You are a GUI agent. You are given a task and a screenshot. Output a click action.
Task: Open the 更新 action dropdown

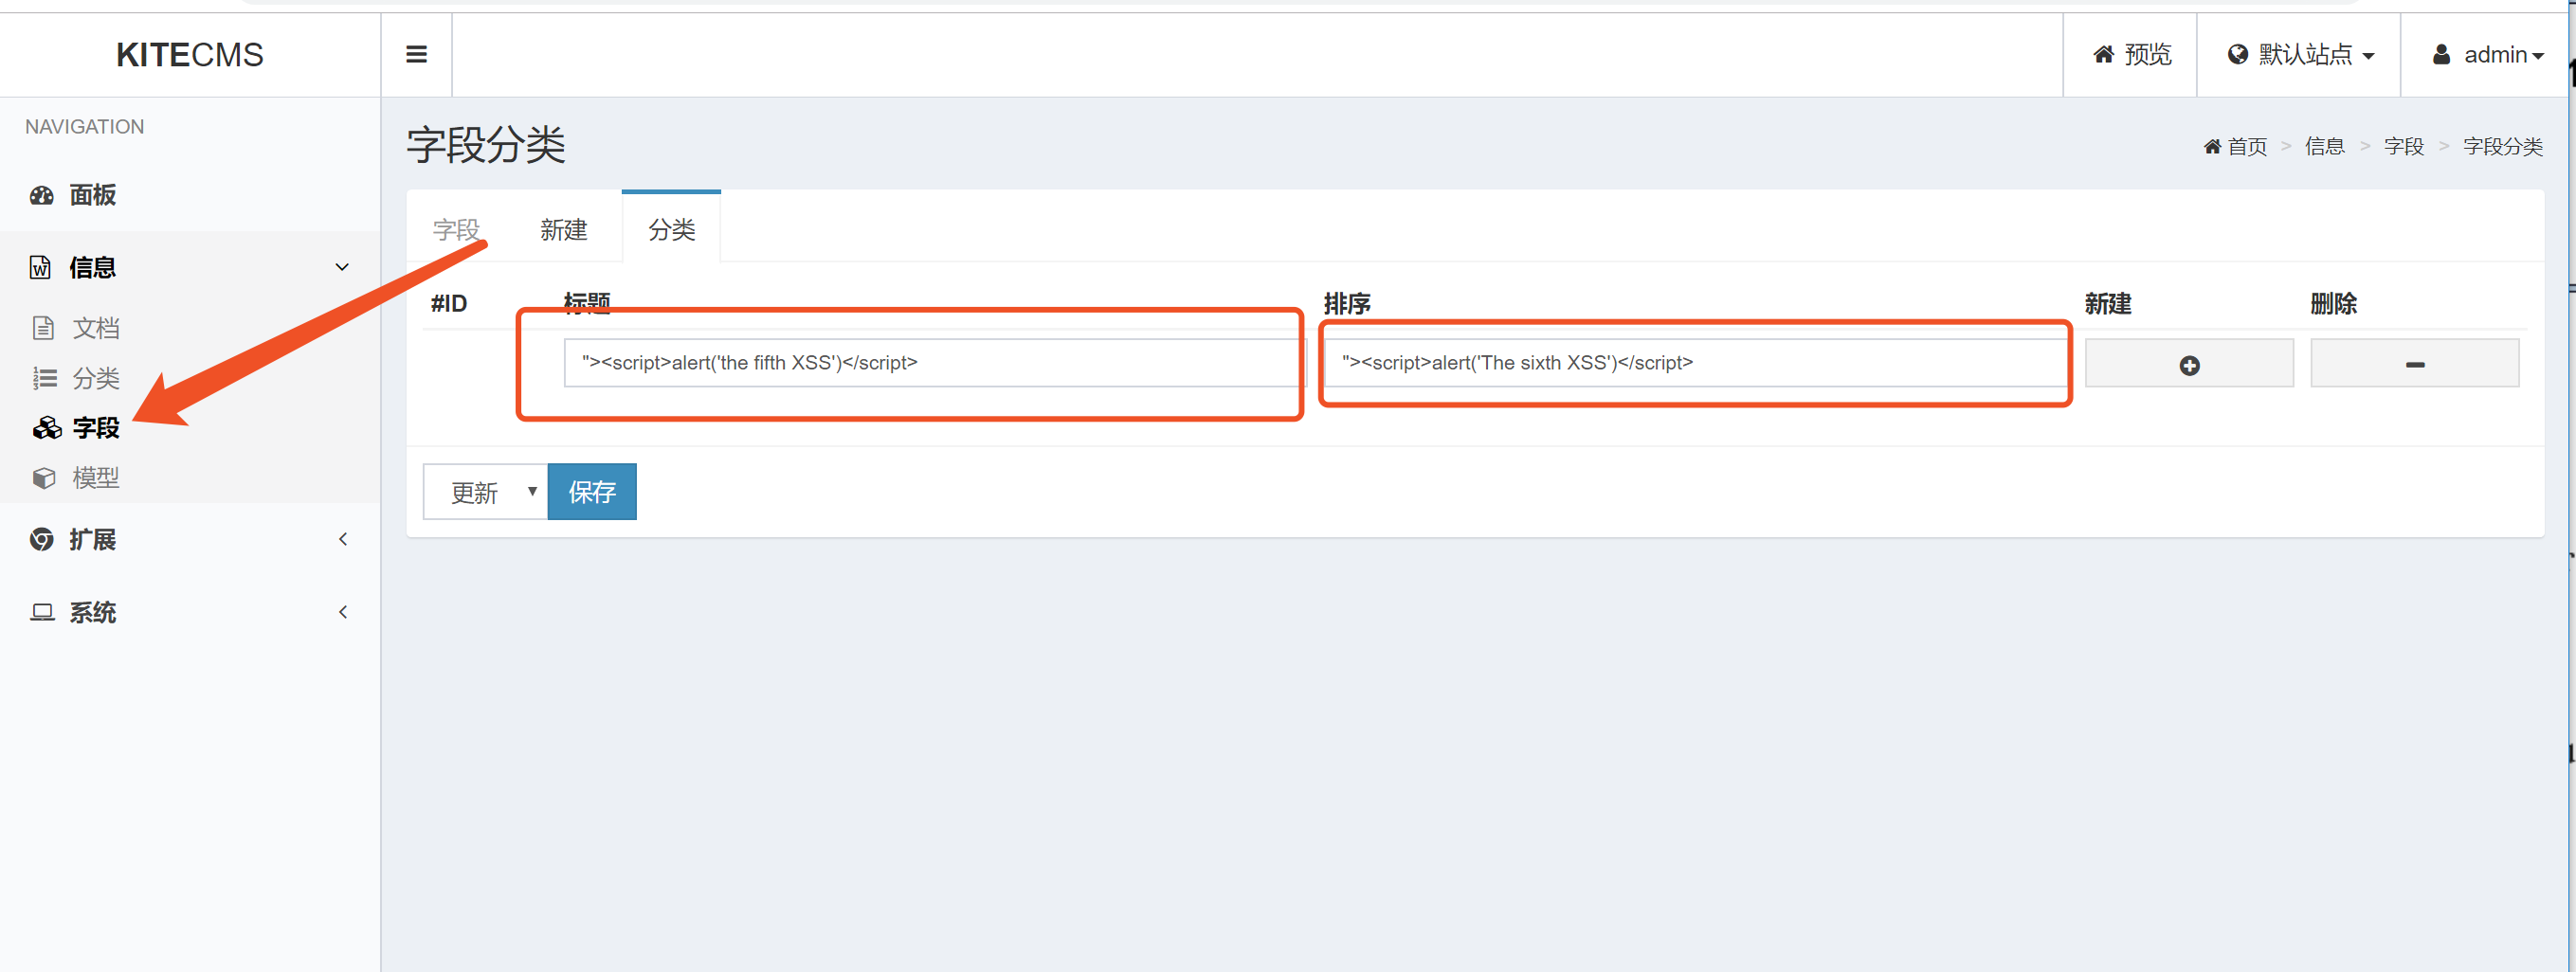[485, 491]
